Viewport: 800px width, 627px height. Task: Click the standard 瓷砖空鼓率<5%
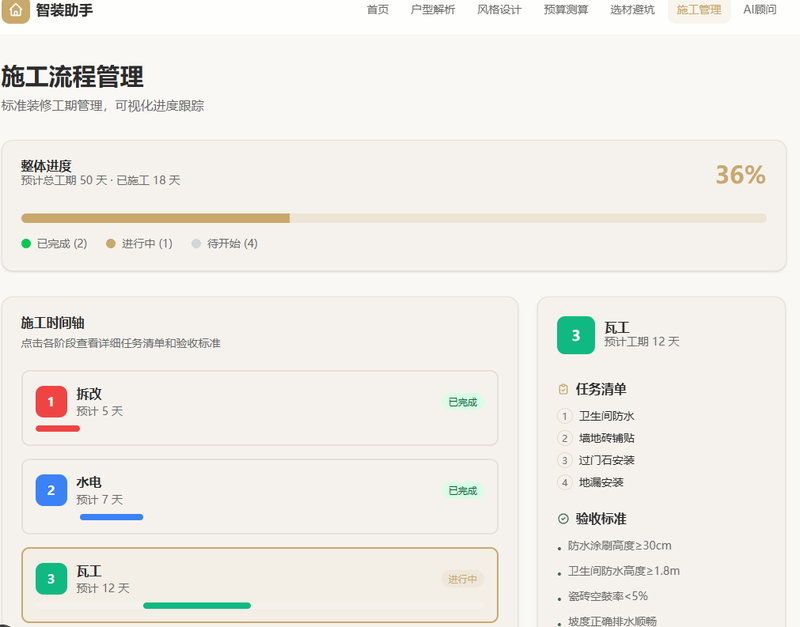[x=608, y=596]
